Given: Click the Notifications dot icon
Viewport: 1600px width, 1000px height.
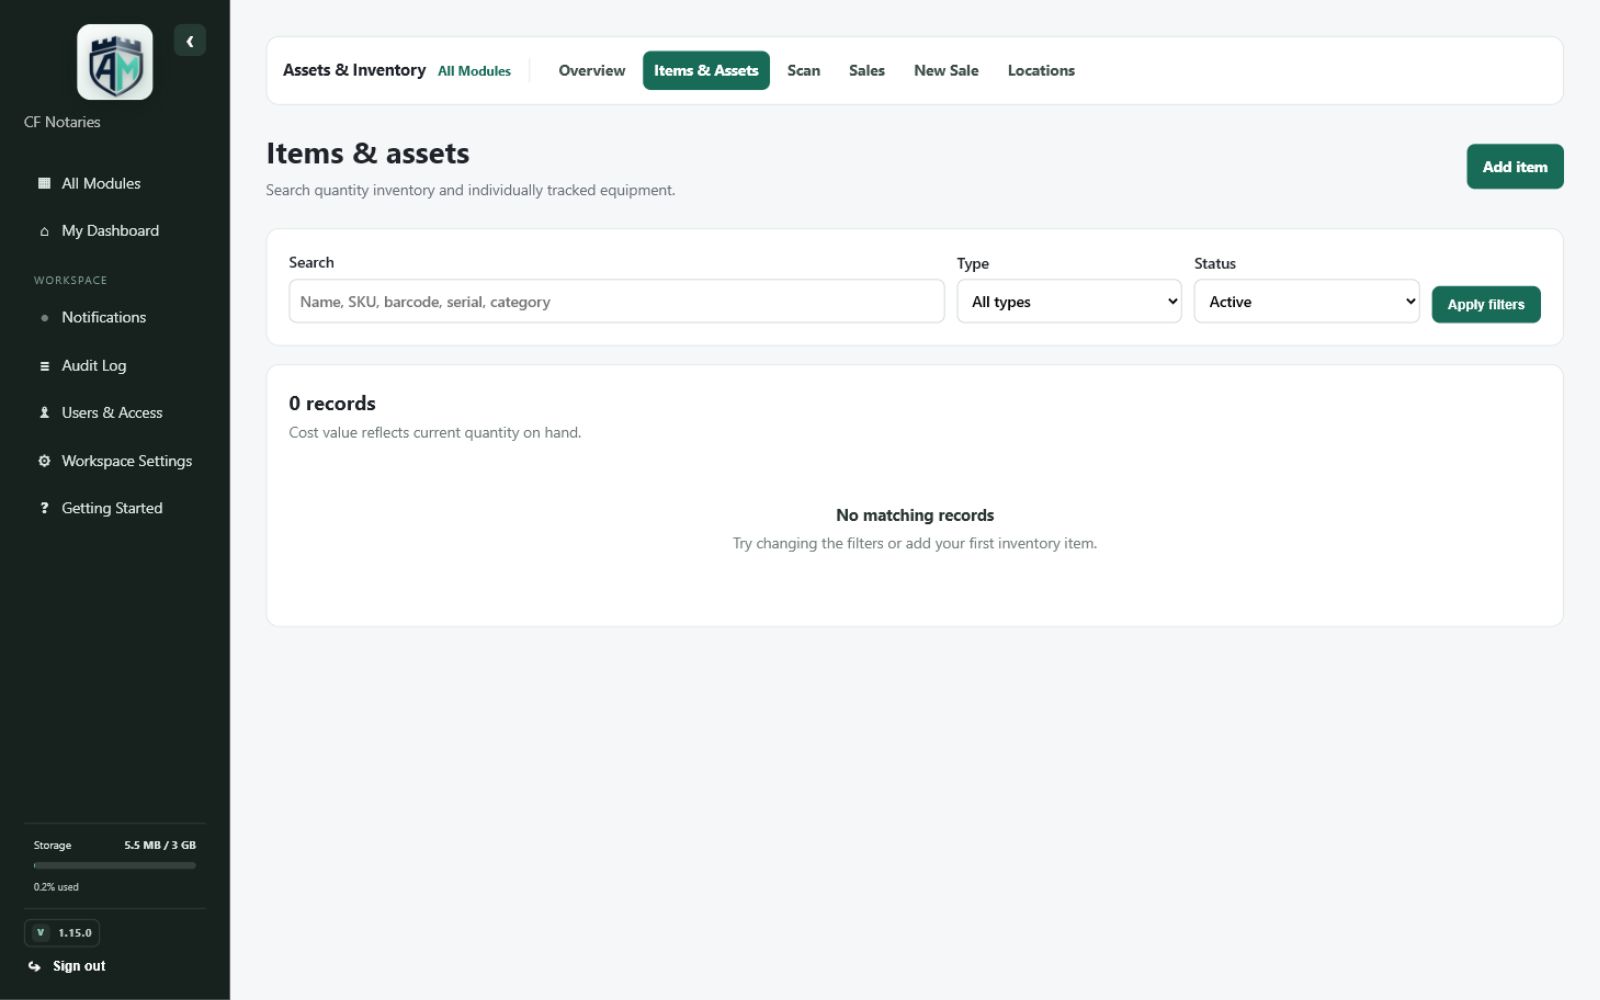Looking at the screenshot, I should [x=44, y=318].
